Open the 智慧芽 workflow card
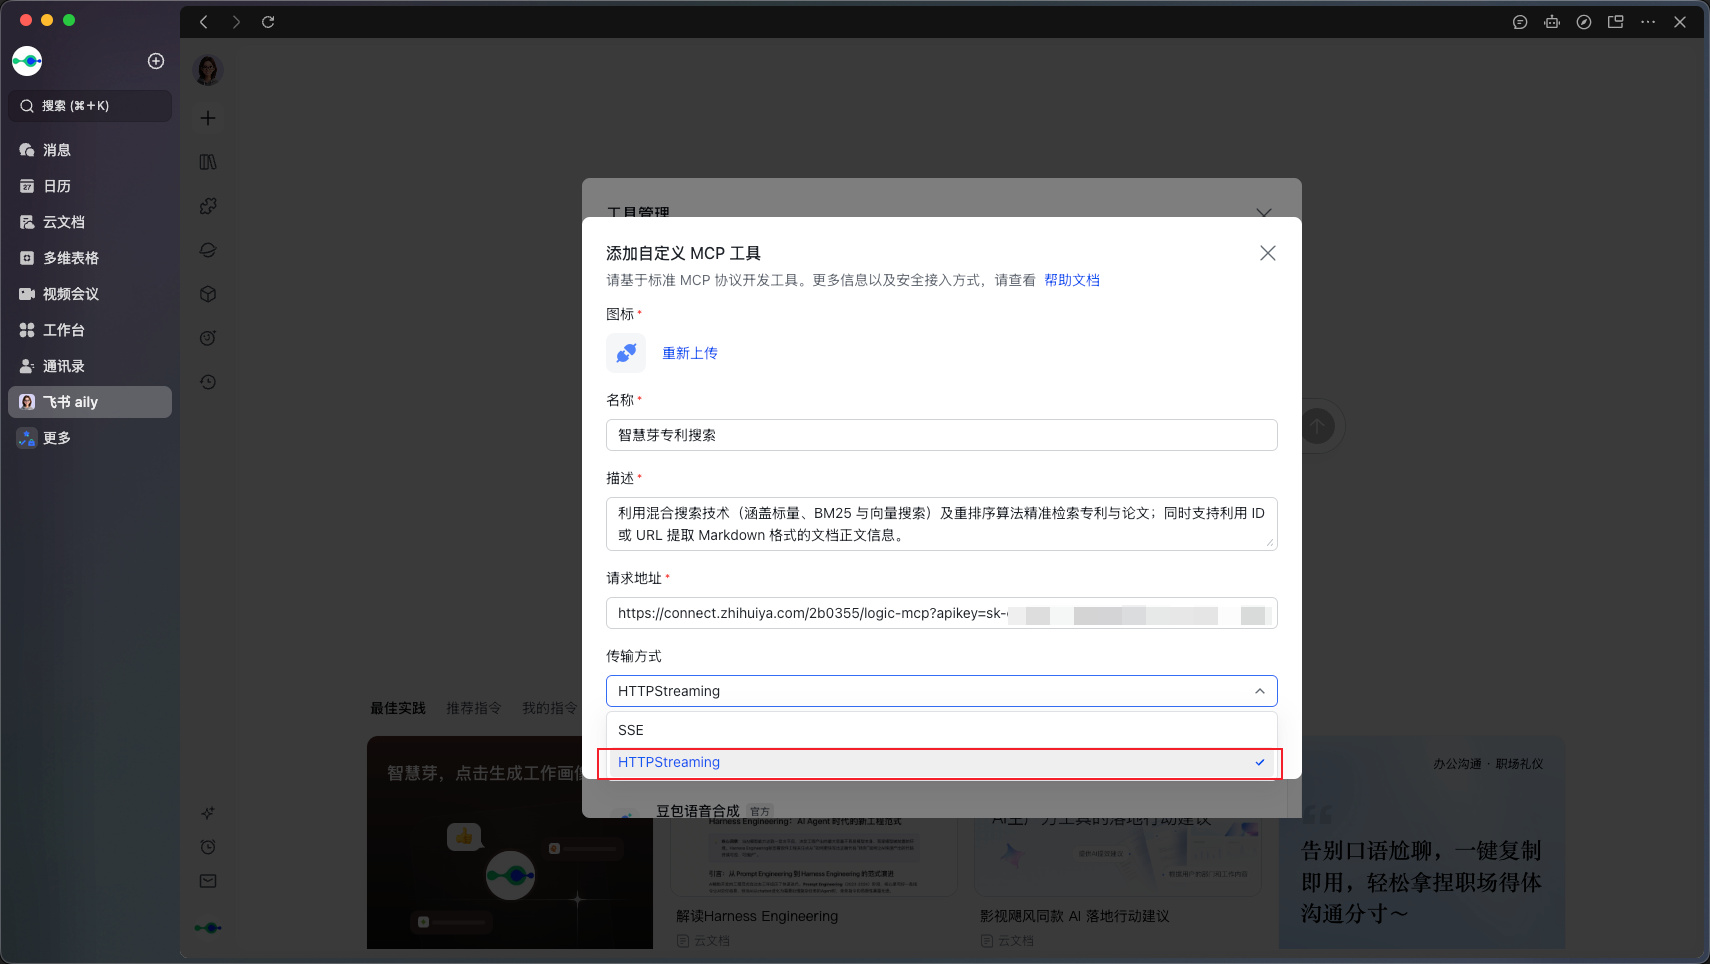This screenshot has height=964, width=1710. pos(510,843)
